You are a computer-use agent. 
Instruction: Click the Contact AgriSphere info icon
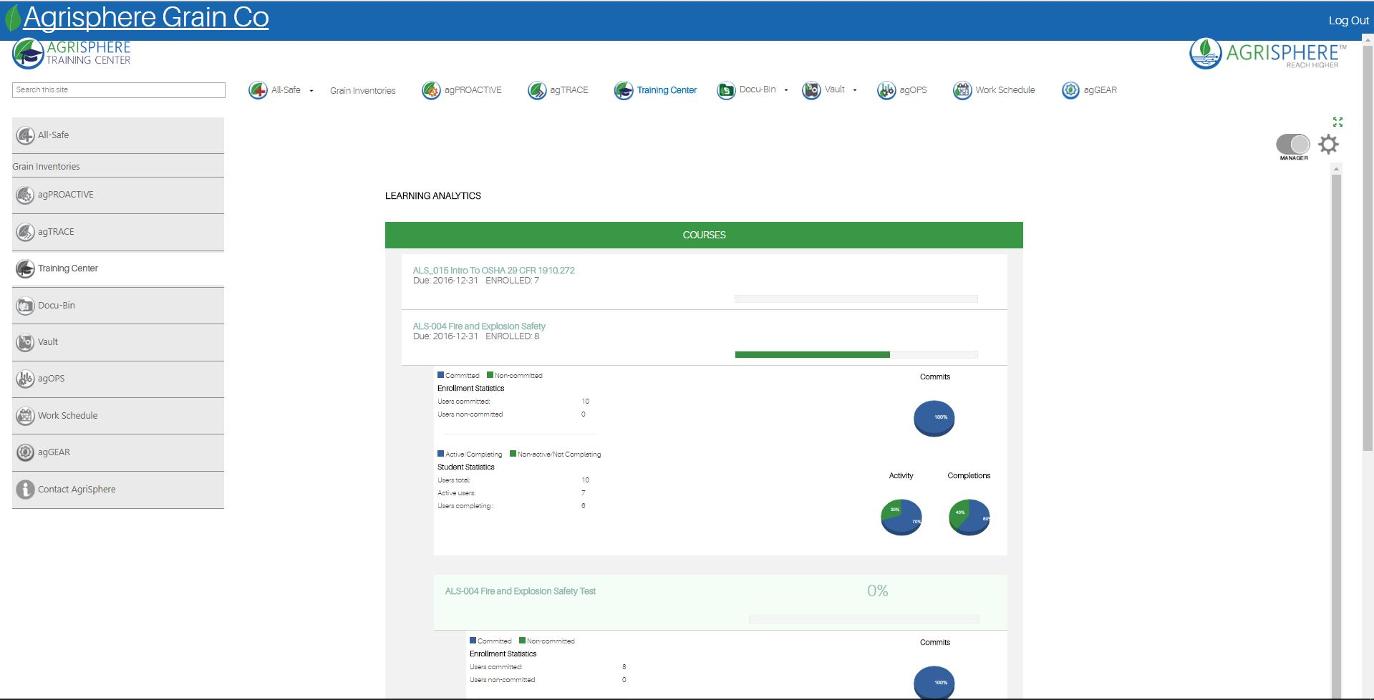(x=25, y=490)
